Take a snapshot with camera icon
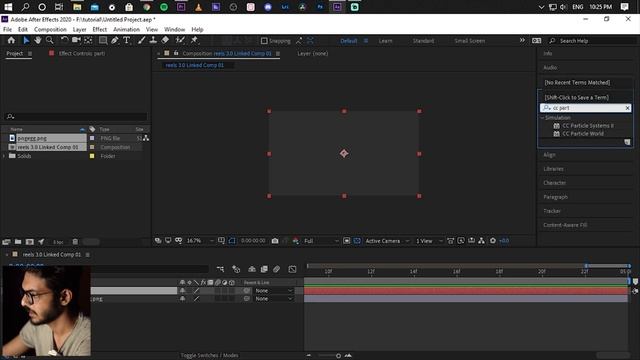 click(x=275, y=241)
